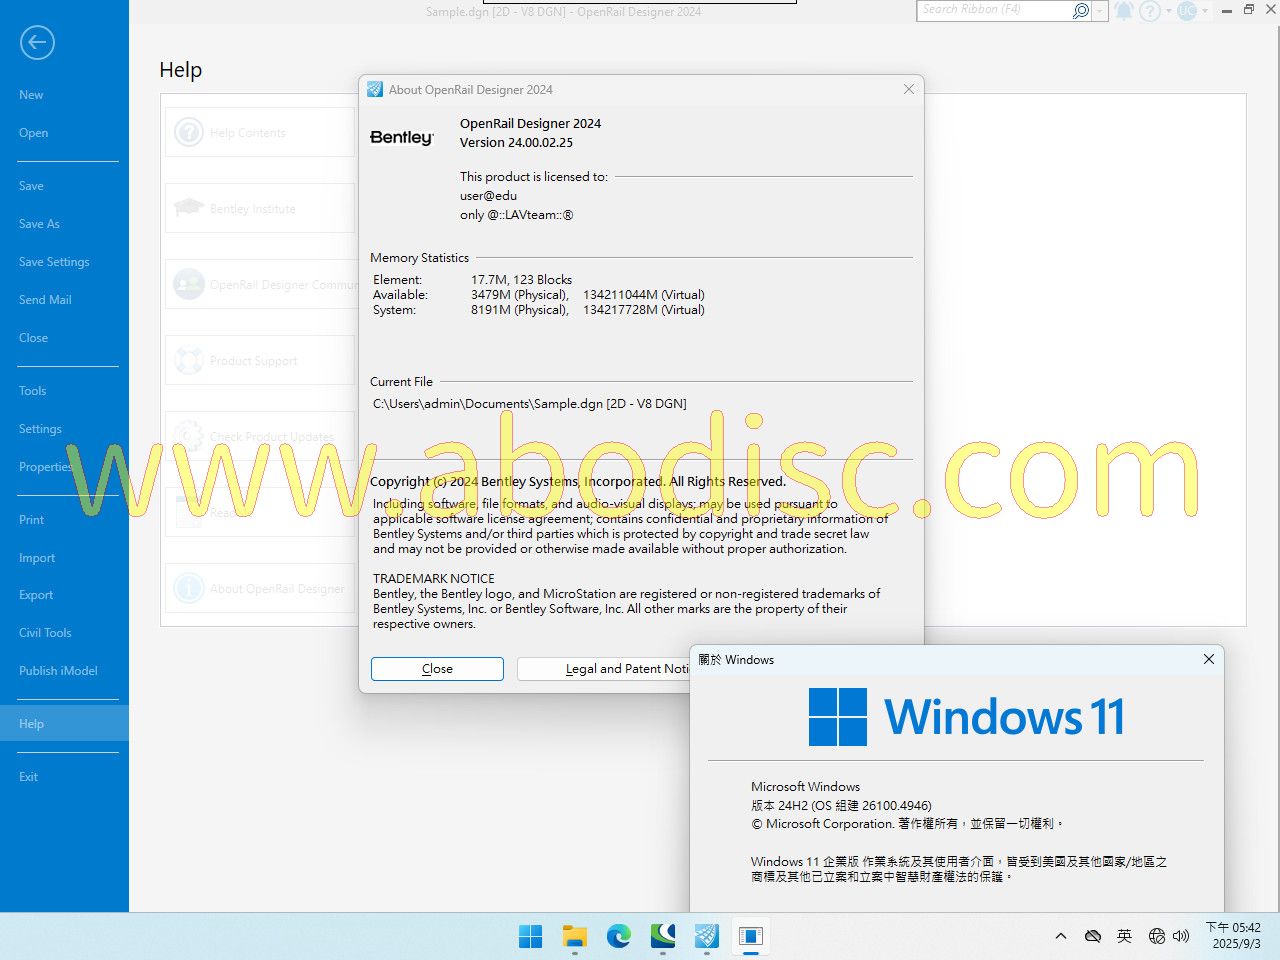This screenshot has height=960, width=1280.
Task: Launch Microsoft Edge from the taskbar
Action: pos(619,936)
